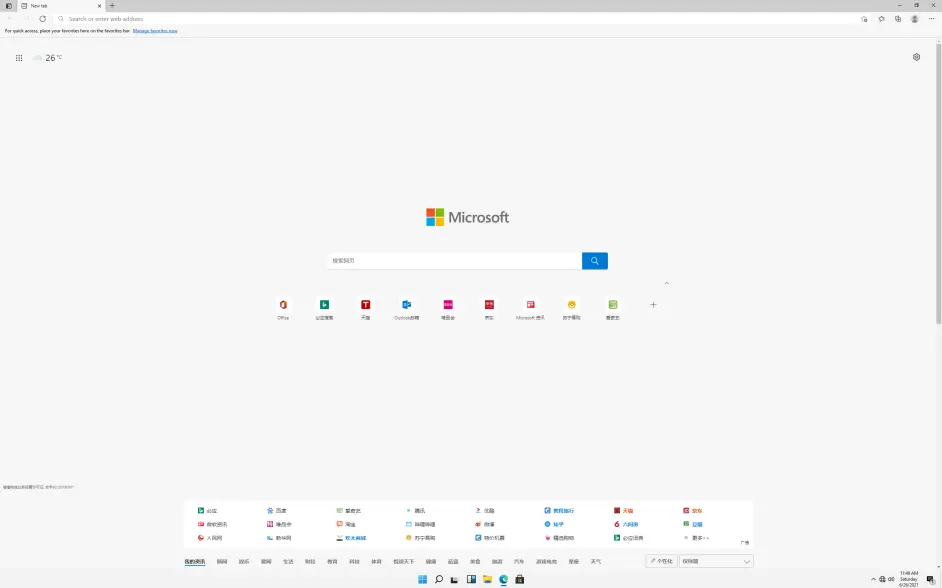Select the 财经 feed tab
942x588 pixels.
point(310,562)
